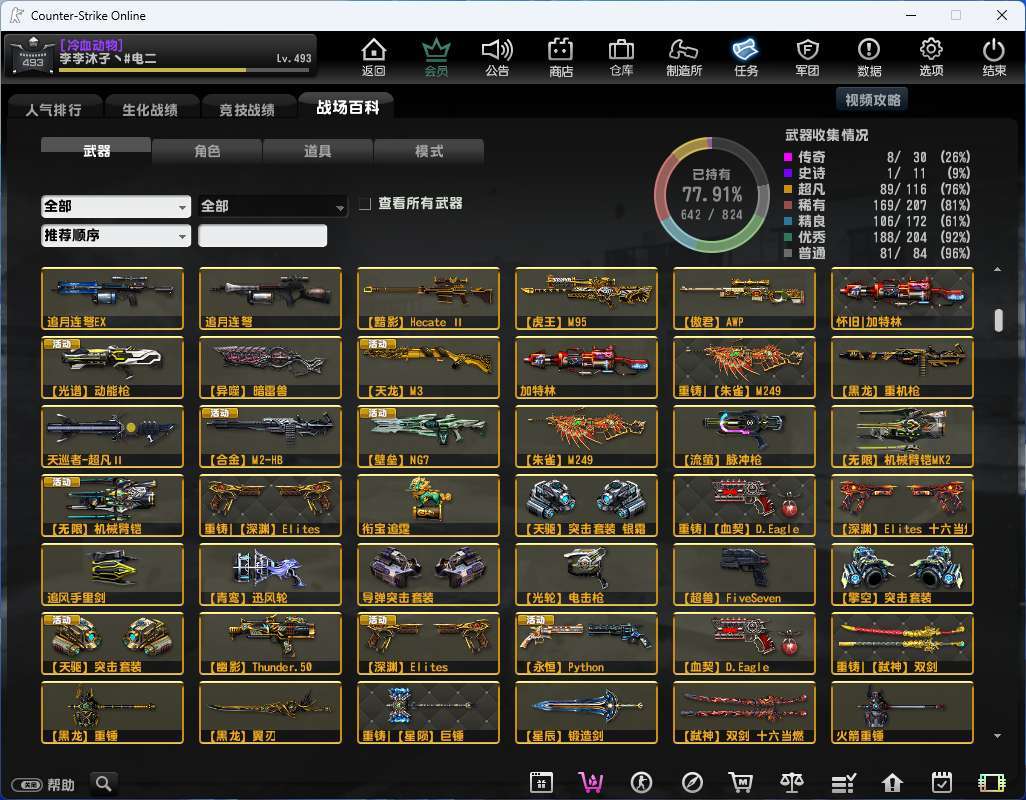Click the scroll down arrow of weapon list
This screenshot has width=1026, height=800.
tap(997, 736)
